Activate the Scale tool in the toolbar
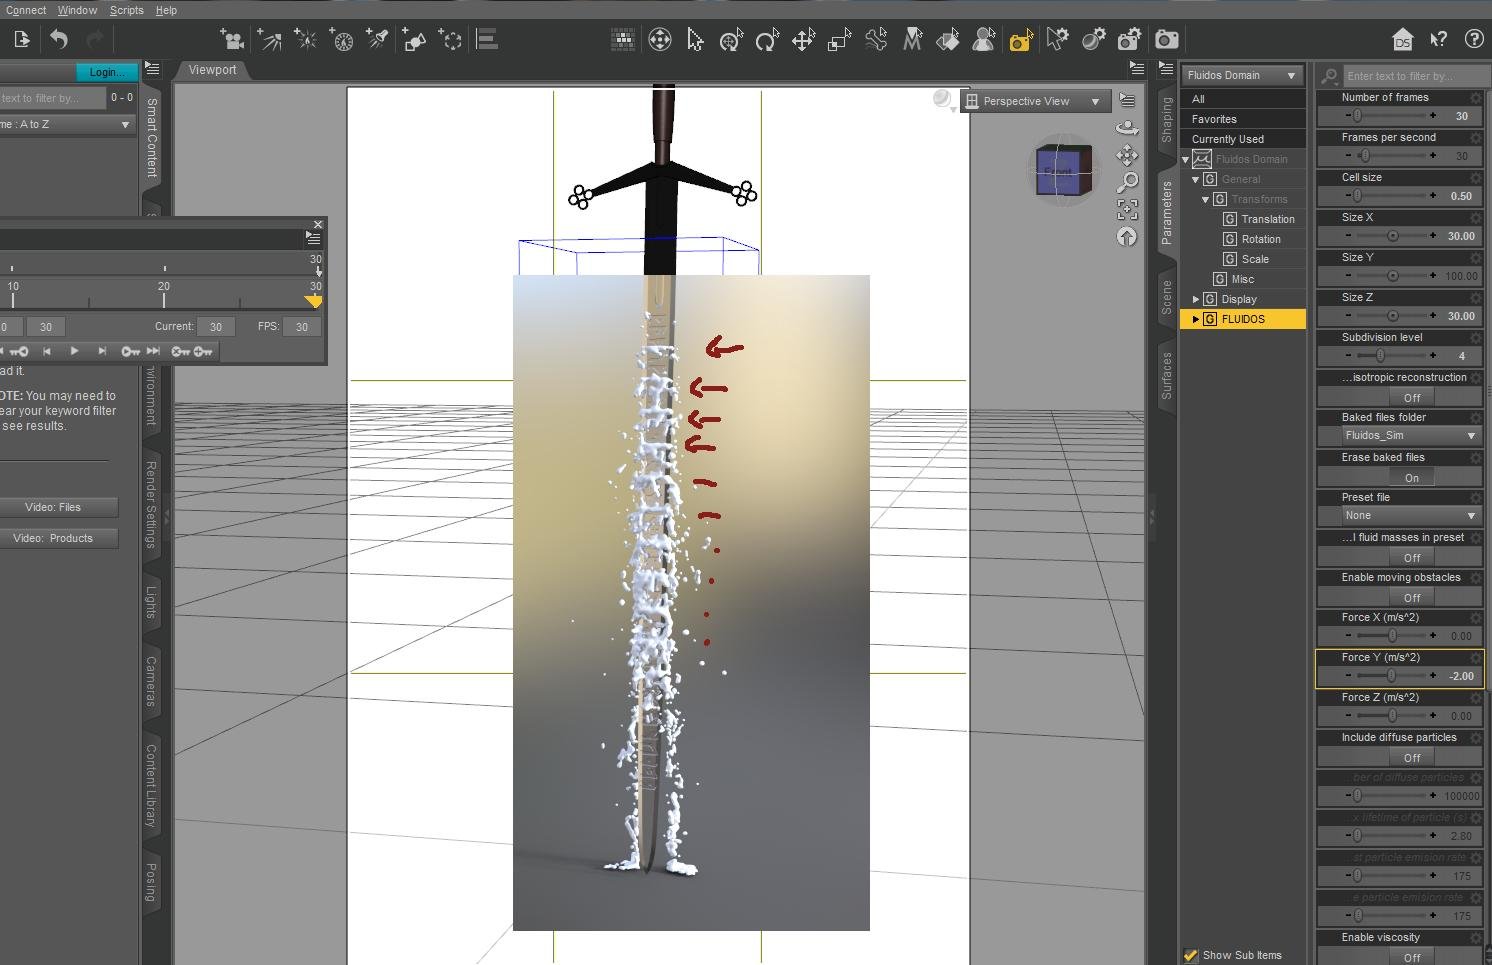 coord(839,40)
